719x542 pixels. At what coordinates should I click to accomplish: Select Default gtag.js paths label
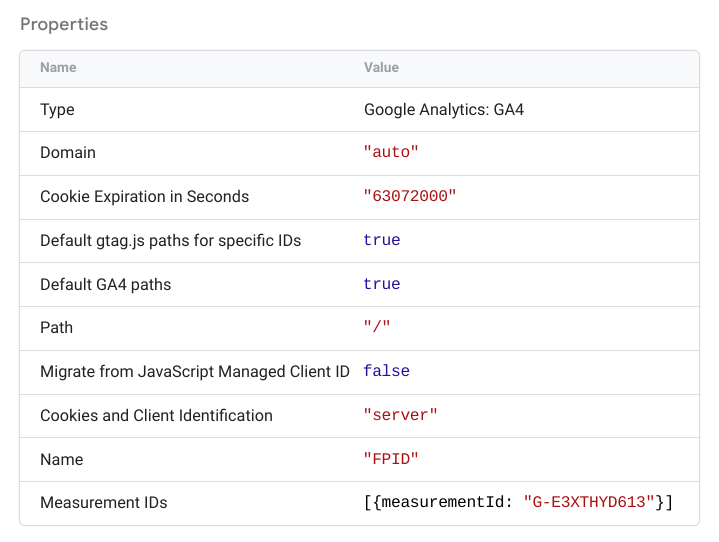click(170, 241)
